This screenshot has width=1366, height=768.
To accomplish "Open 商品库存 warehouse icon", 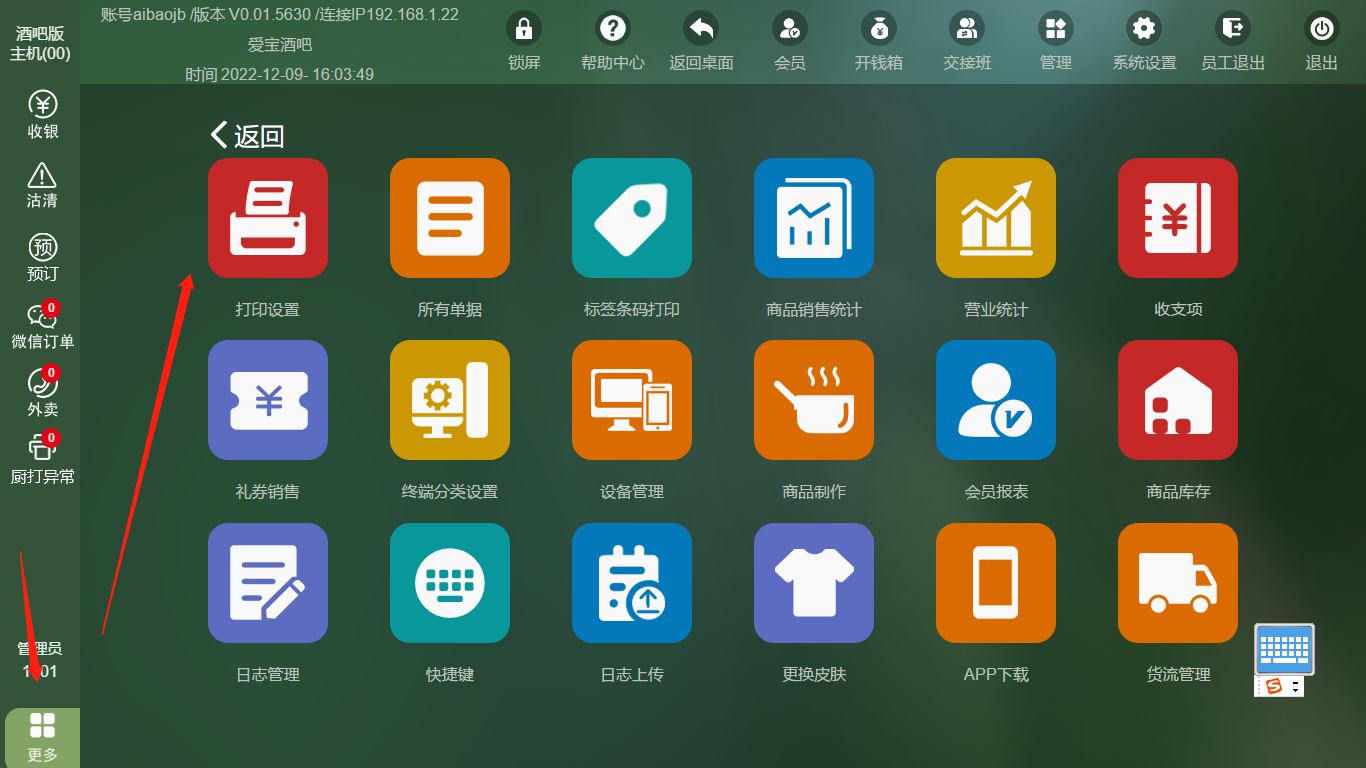I will tap(1178, 400).
